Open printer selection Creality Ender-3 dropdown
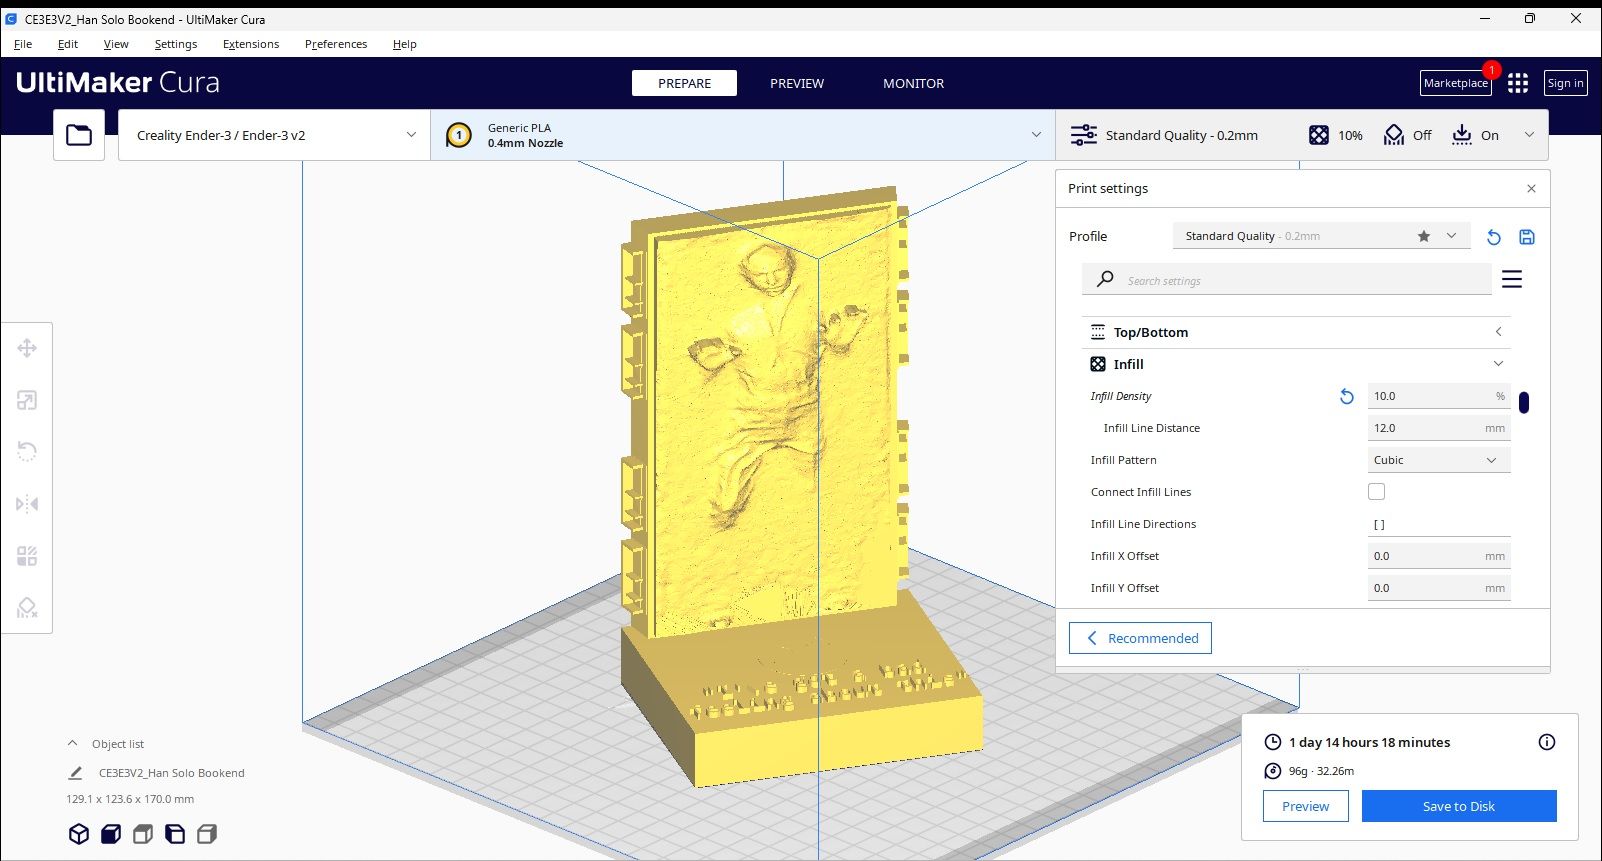 (x=274, y=135)
